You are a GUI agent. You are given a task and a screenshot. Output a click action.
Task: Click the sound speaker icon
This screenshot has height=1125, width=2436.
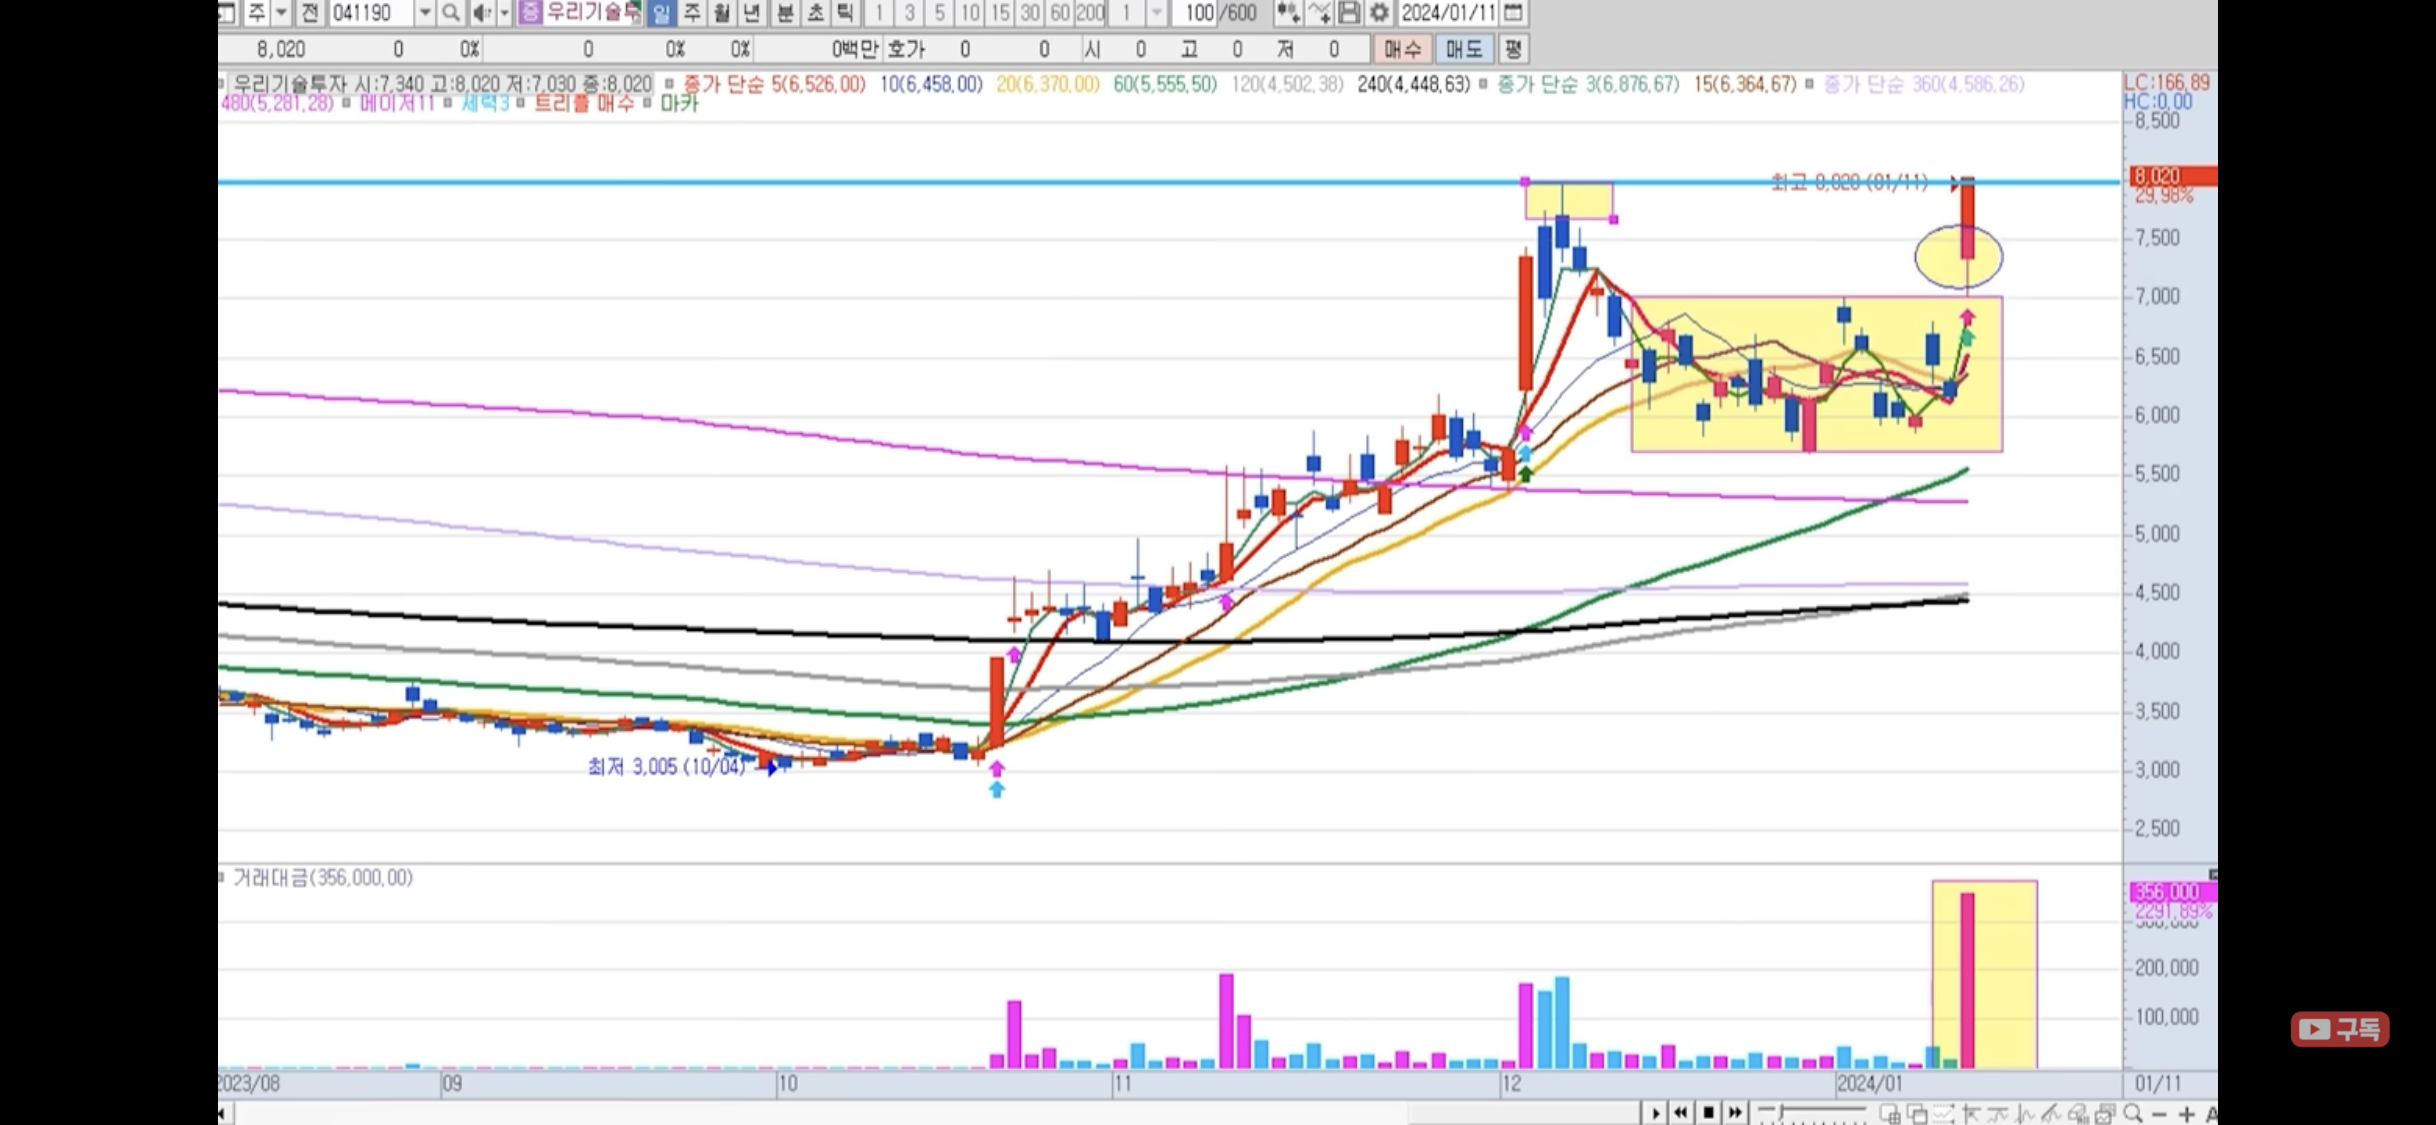481,13
